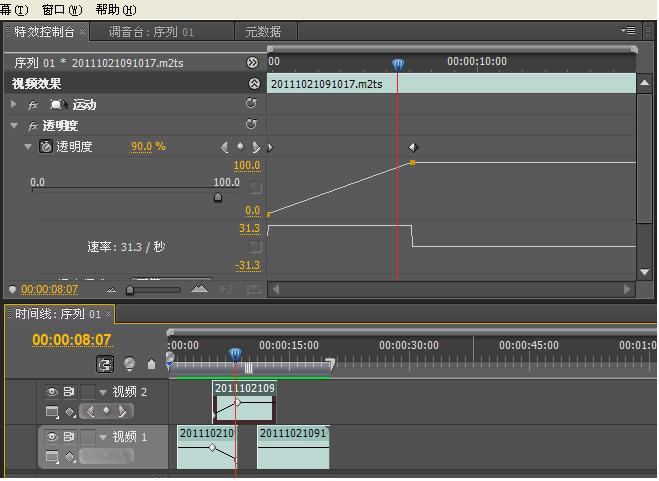Add or remove opacity keyframe
Viewport: 659px width, 481px height.
pyautogui.click(x=240, y=146)
